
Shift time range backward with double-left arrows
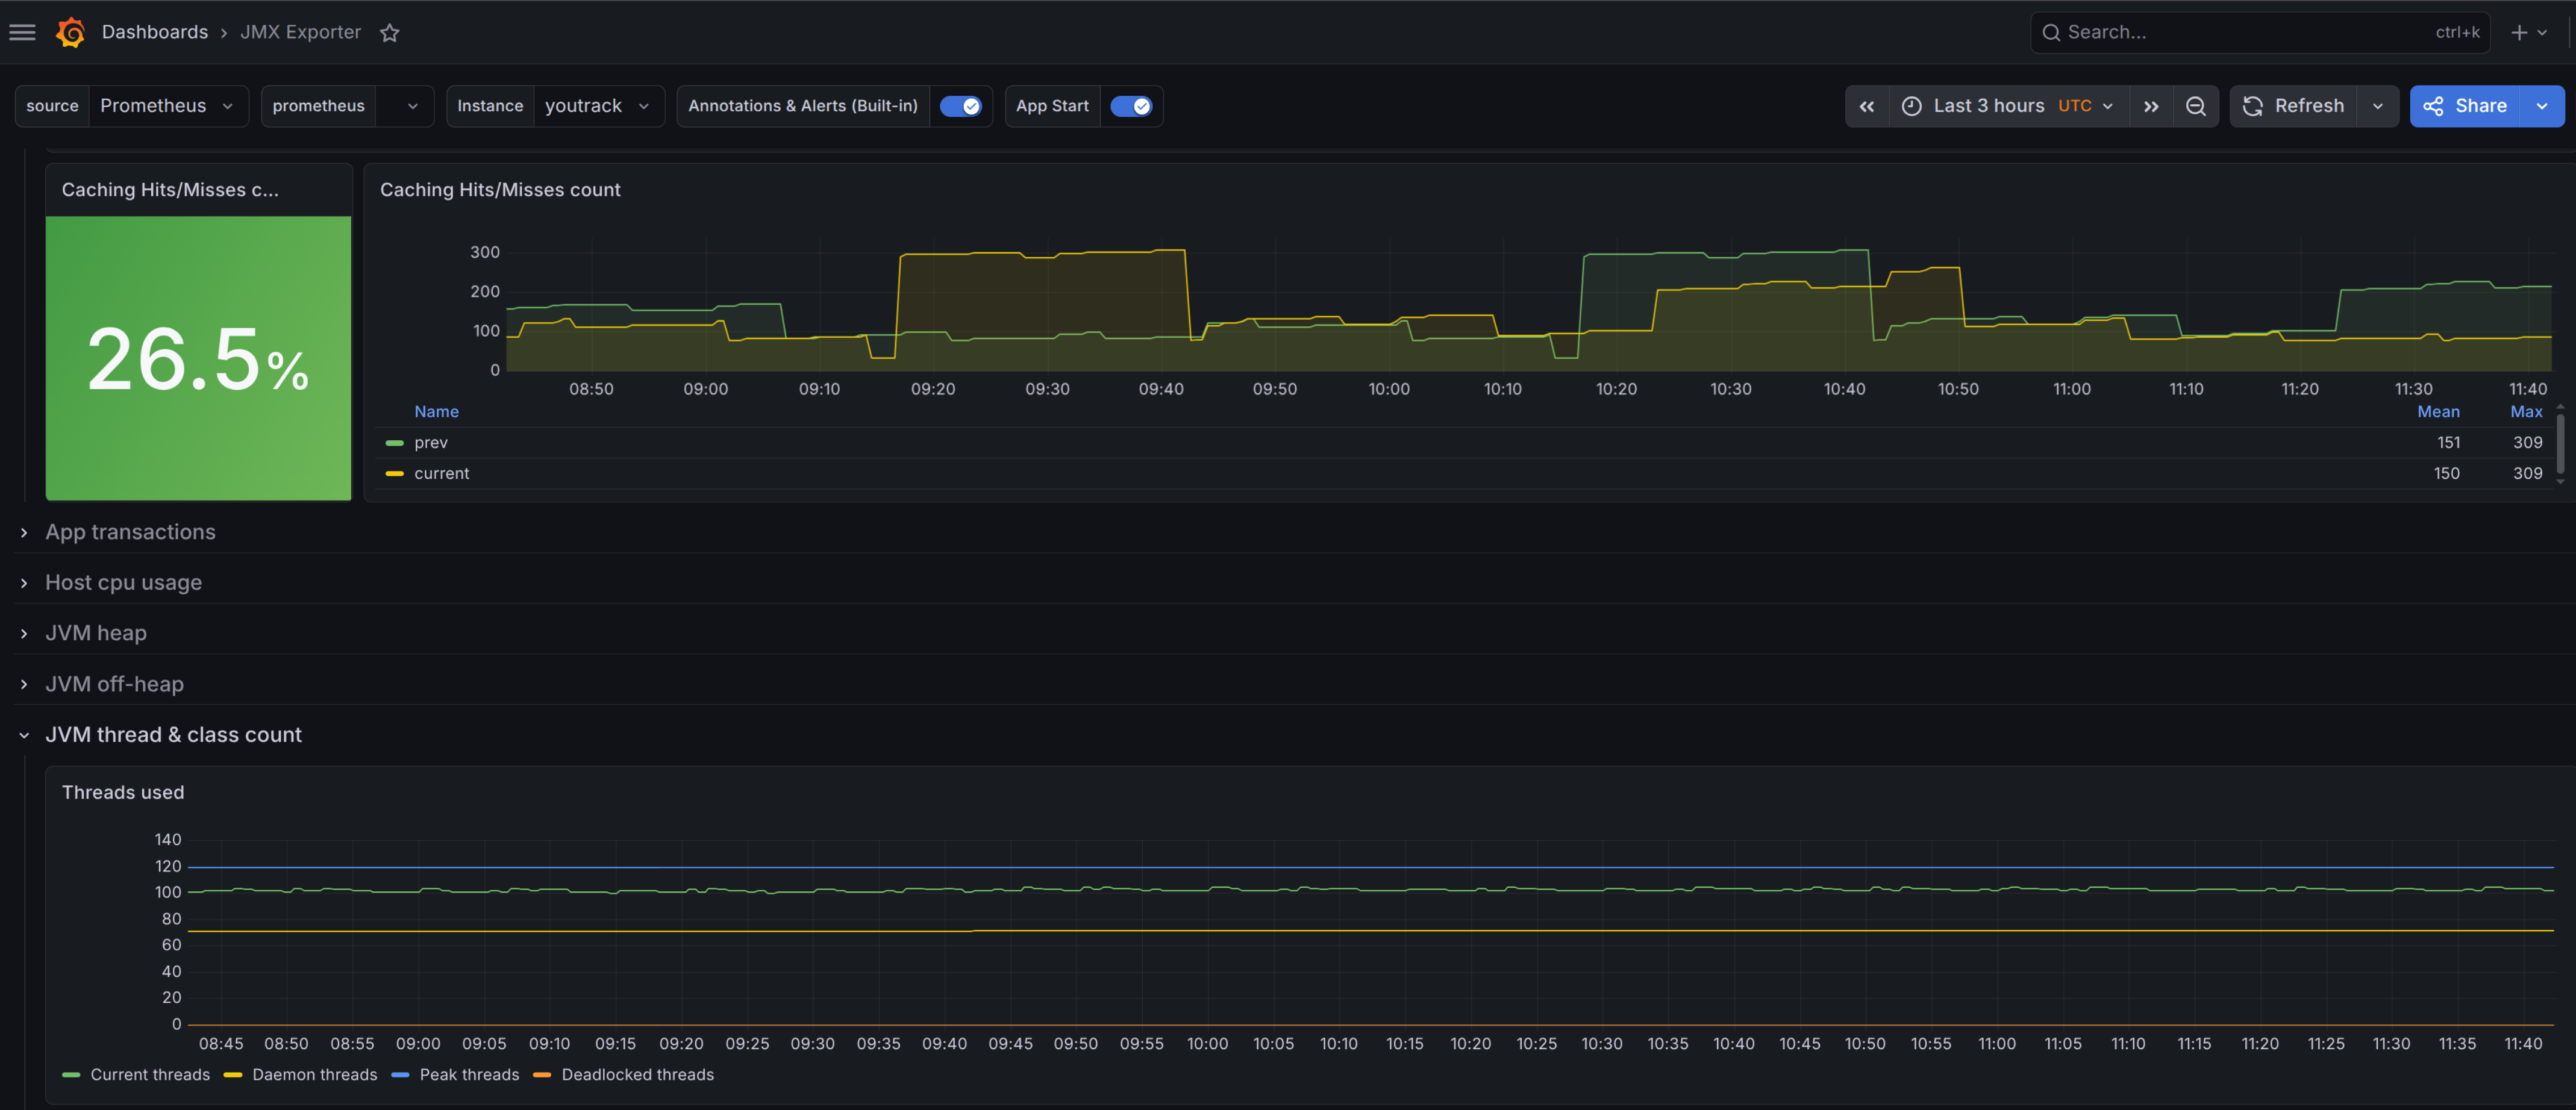1866,106
